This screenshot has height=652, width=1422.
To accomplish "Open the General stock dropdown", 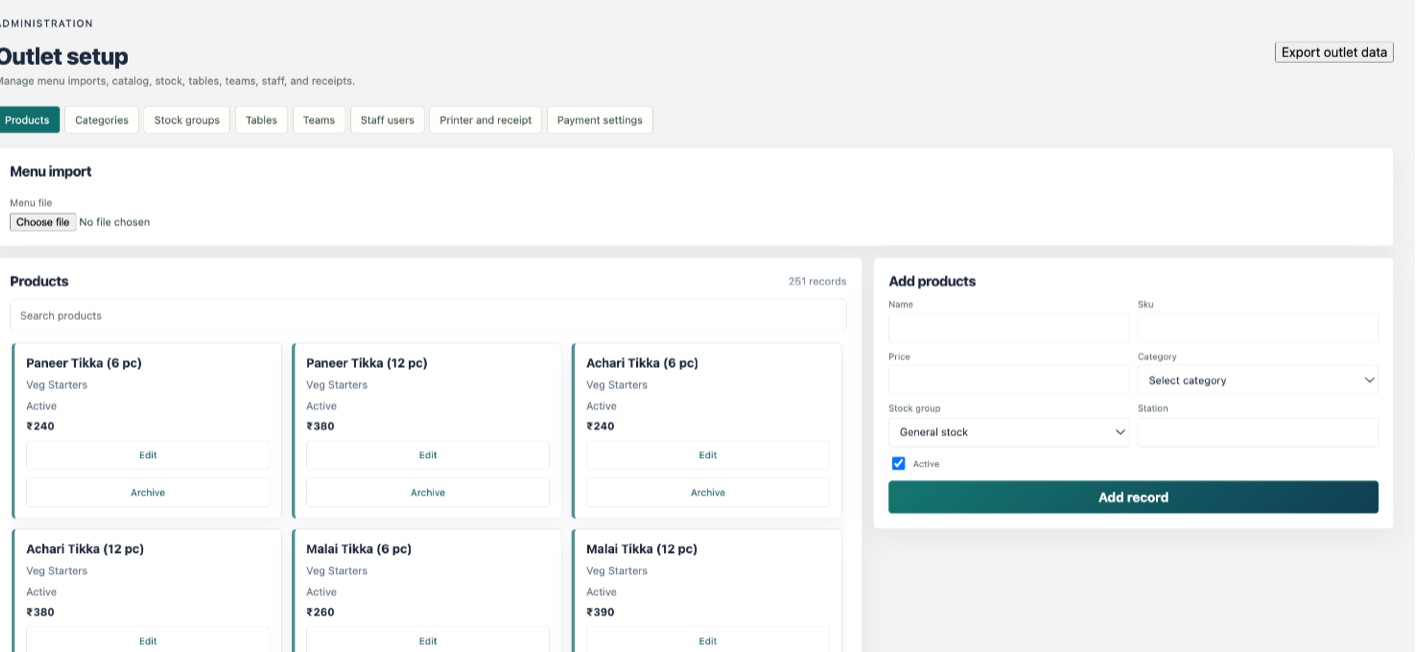I will point(1008,432).
